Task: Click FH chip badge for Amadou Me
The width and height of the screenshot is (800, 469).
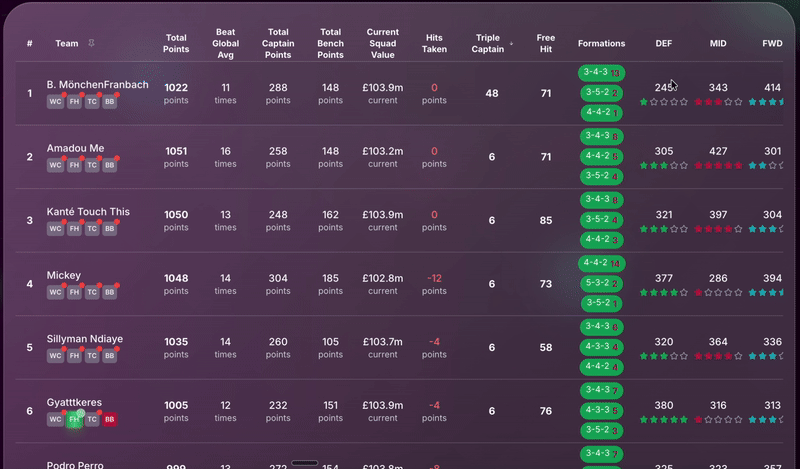Action: click(x=74, y=165)
